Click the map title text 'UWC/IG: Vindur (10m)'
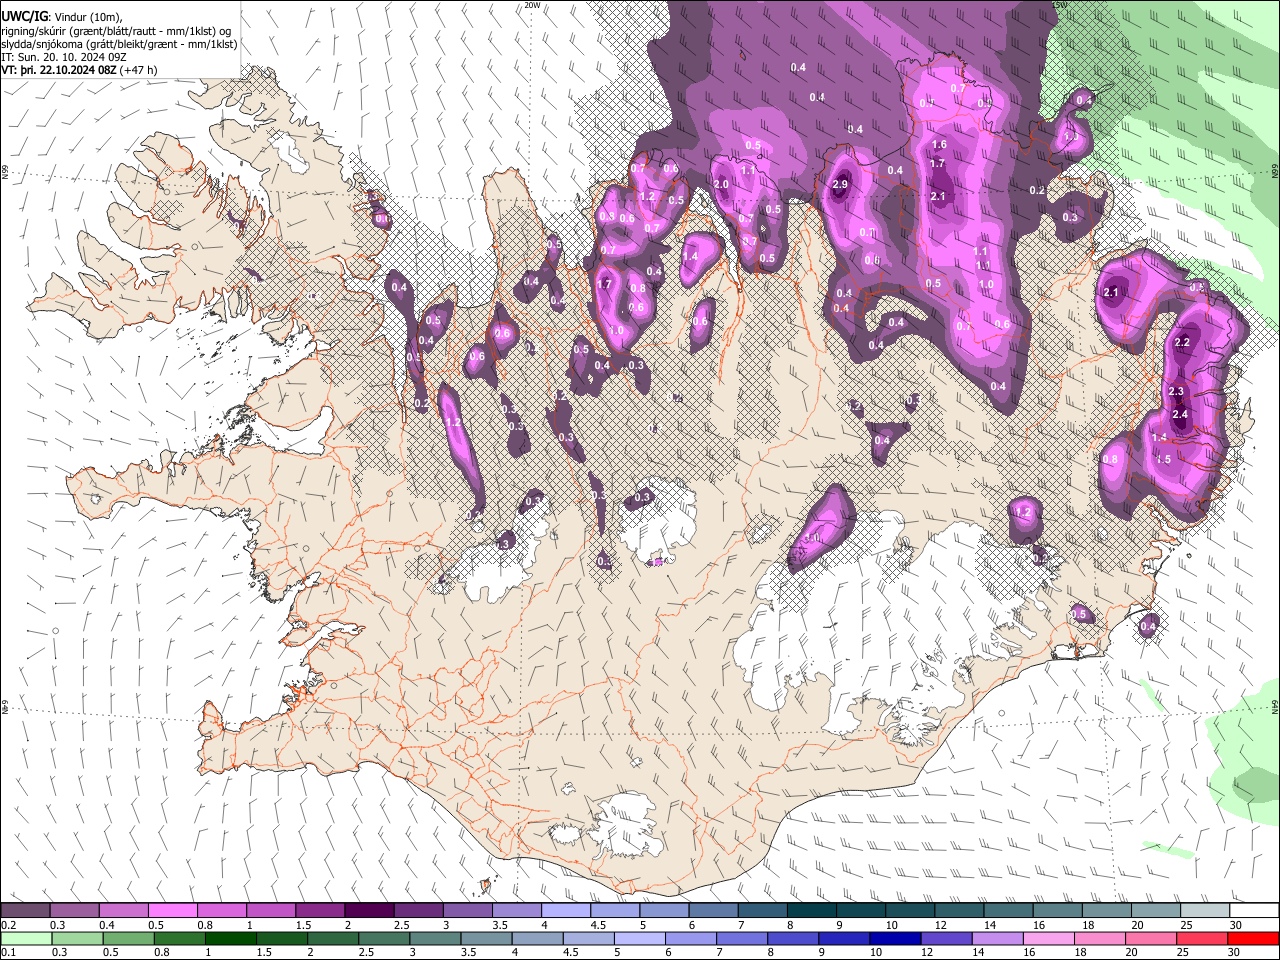 (x=62, y=17)
